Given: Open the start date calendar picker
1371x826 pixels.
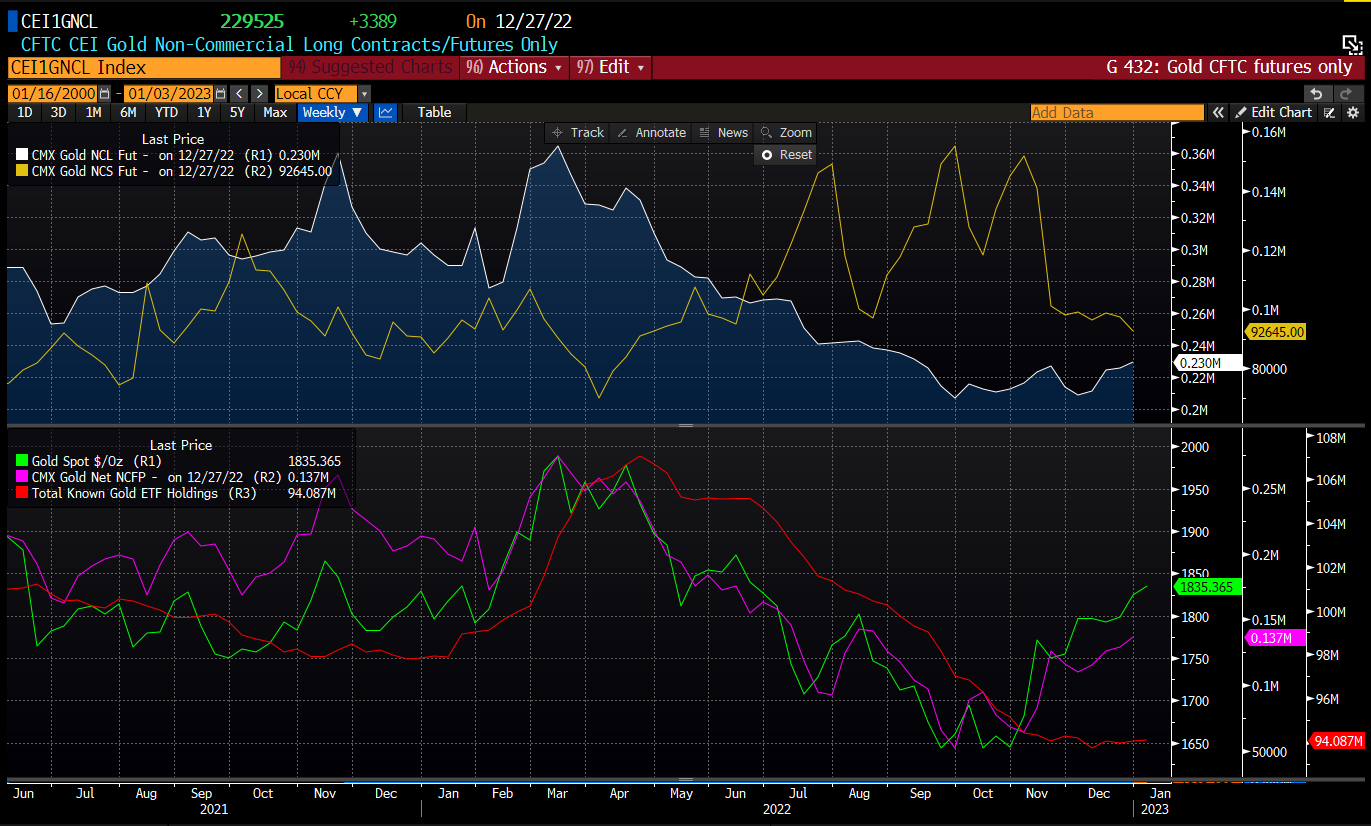Looking at the screenshot, I should 105,94.
